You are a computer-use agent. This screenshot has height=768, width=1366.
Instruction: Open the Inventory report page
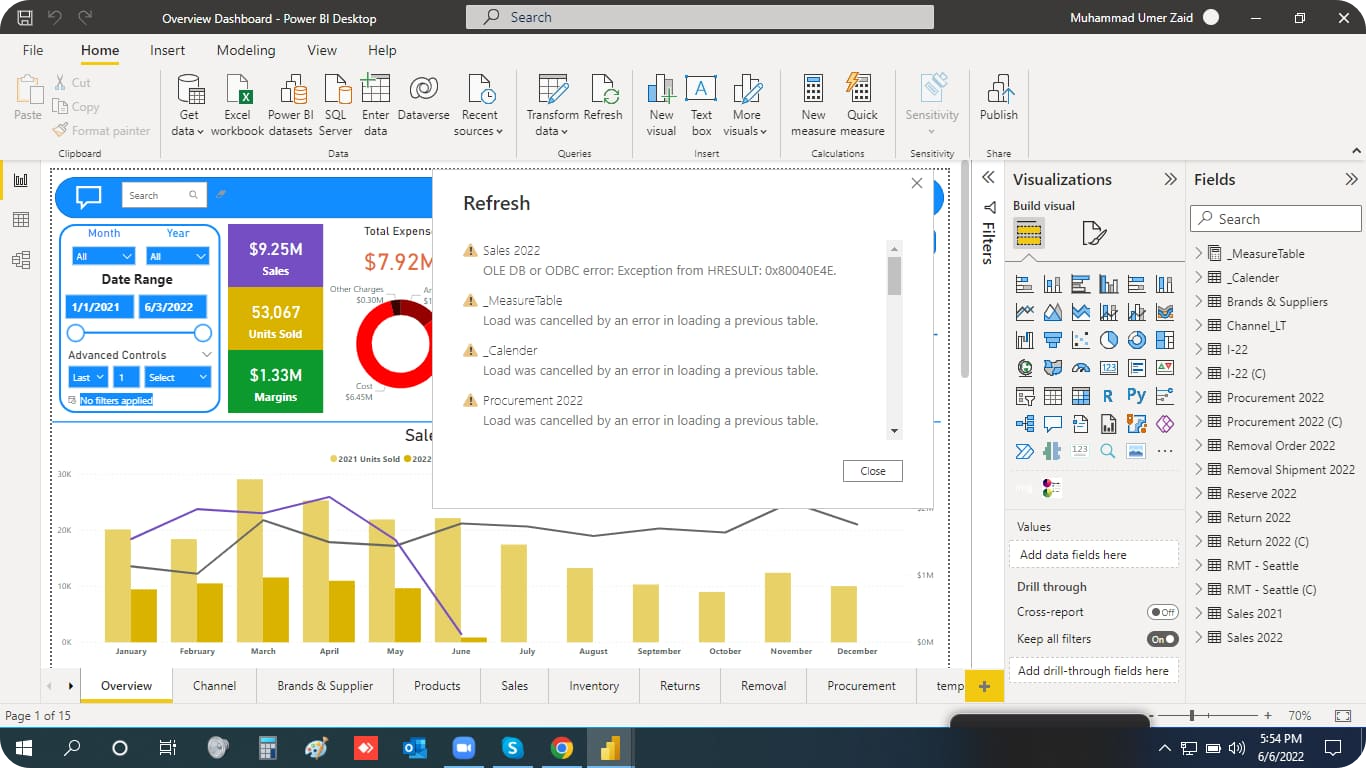(x=594, y=686)
